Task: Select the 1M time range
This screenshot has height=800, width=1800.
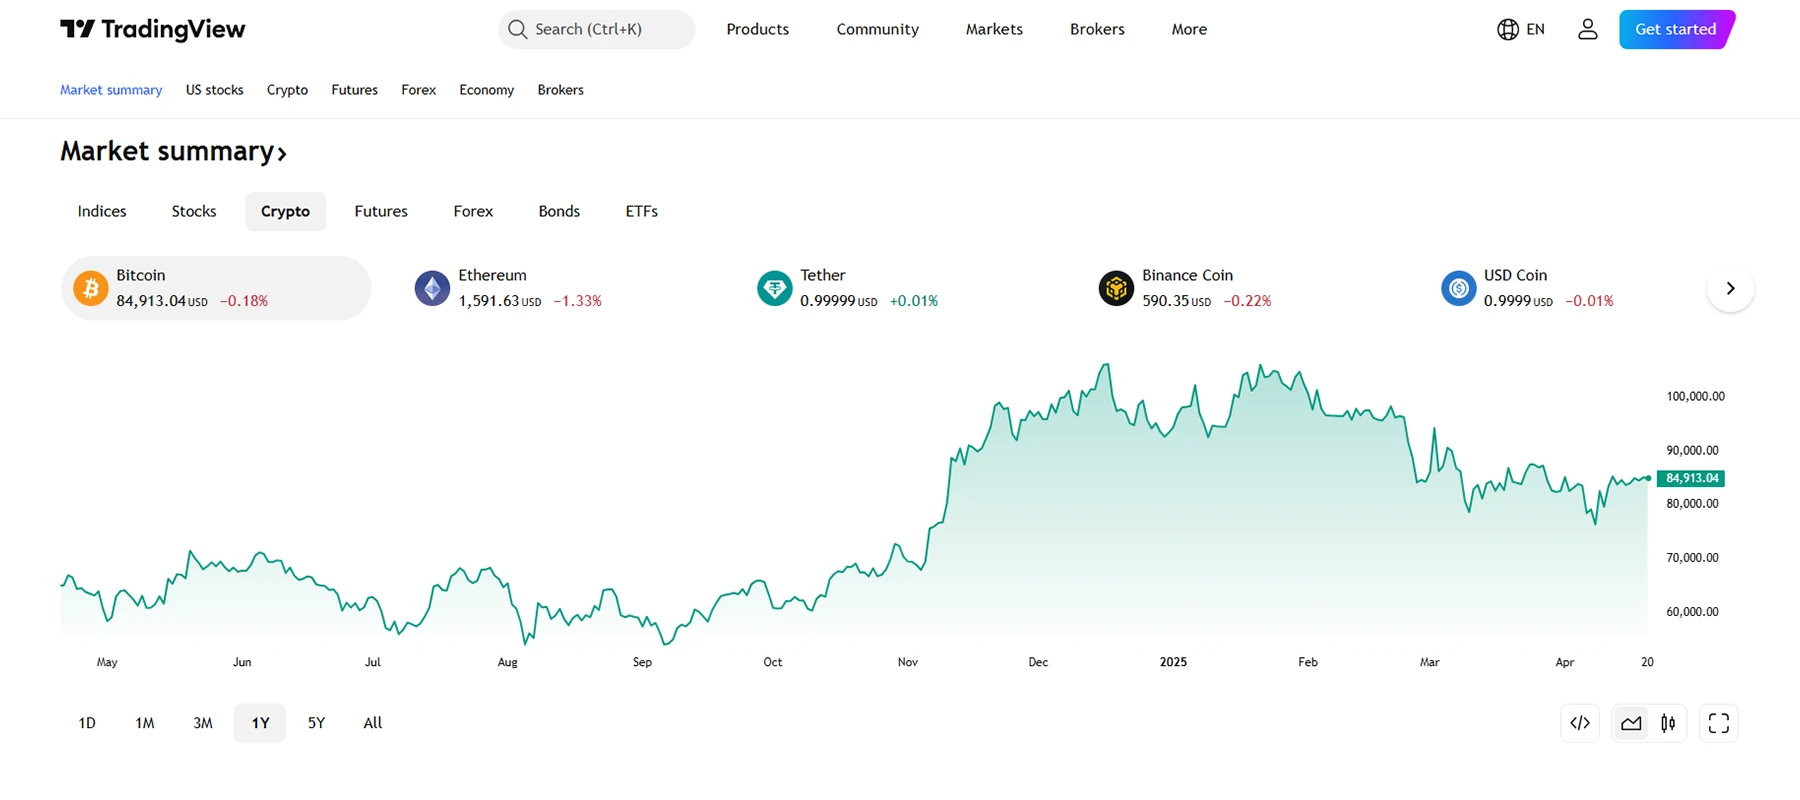Action: coord(145,723)
